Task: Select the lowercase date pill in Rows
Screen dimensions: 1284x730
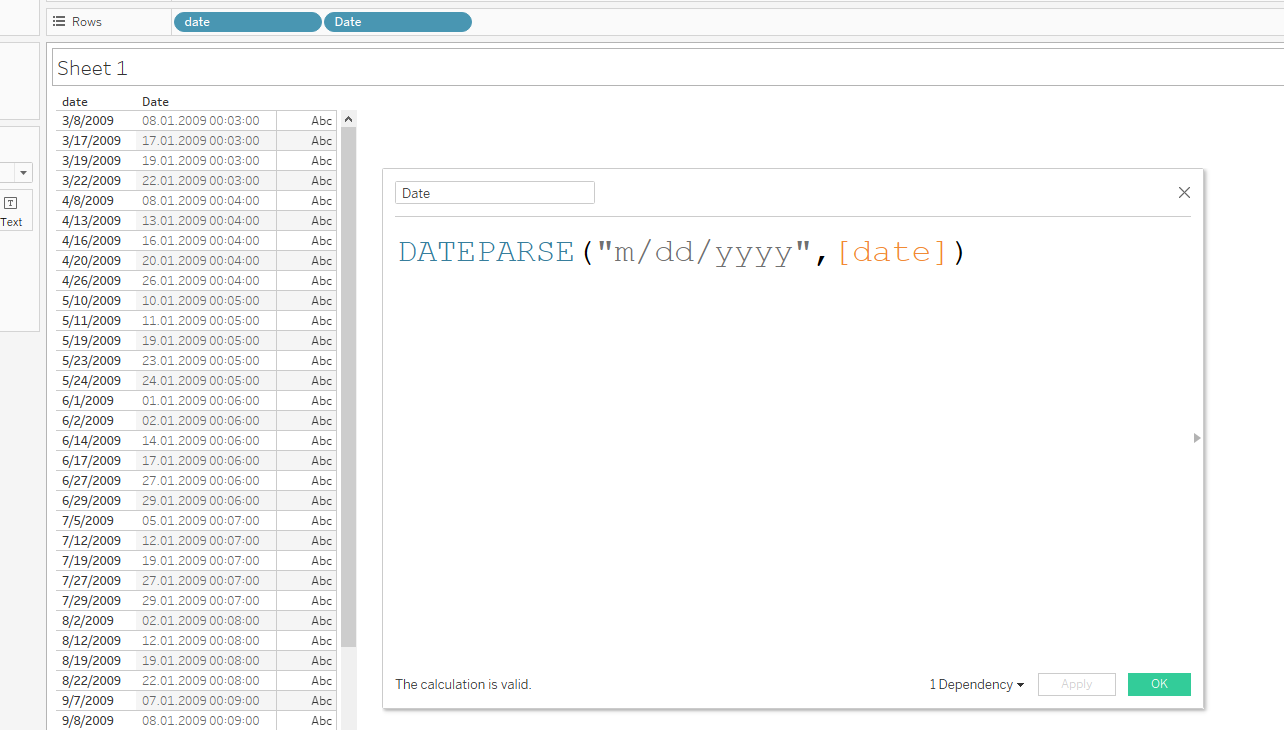Action: [247, 22]
